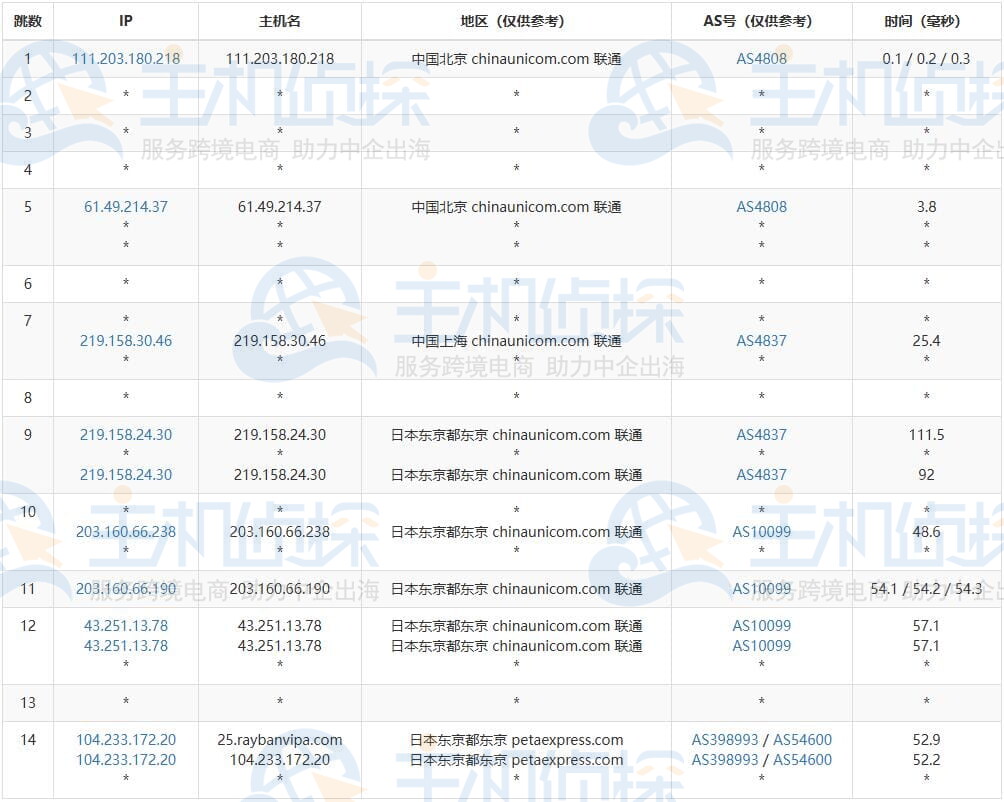Image resolution: width=1004 pixels, height=802 pixels.
Task: Click the 61.49.214.37 IP link at hop 5
Action: coord(125,208)
